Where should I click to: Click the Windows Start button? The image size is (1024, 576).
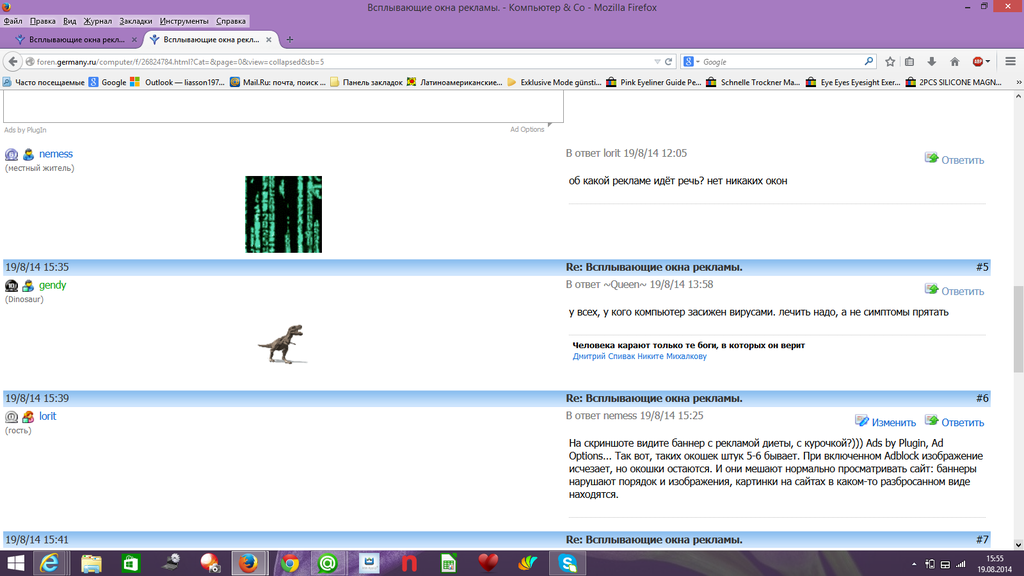15,563
